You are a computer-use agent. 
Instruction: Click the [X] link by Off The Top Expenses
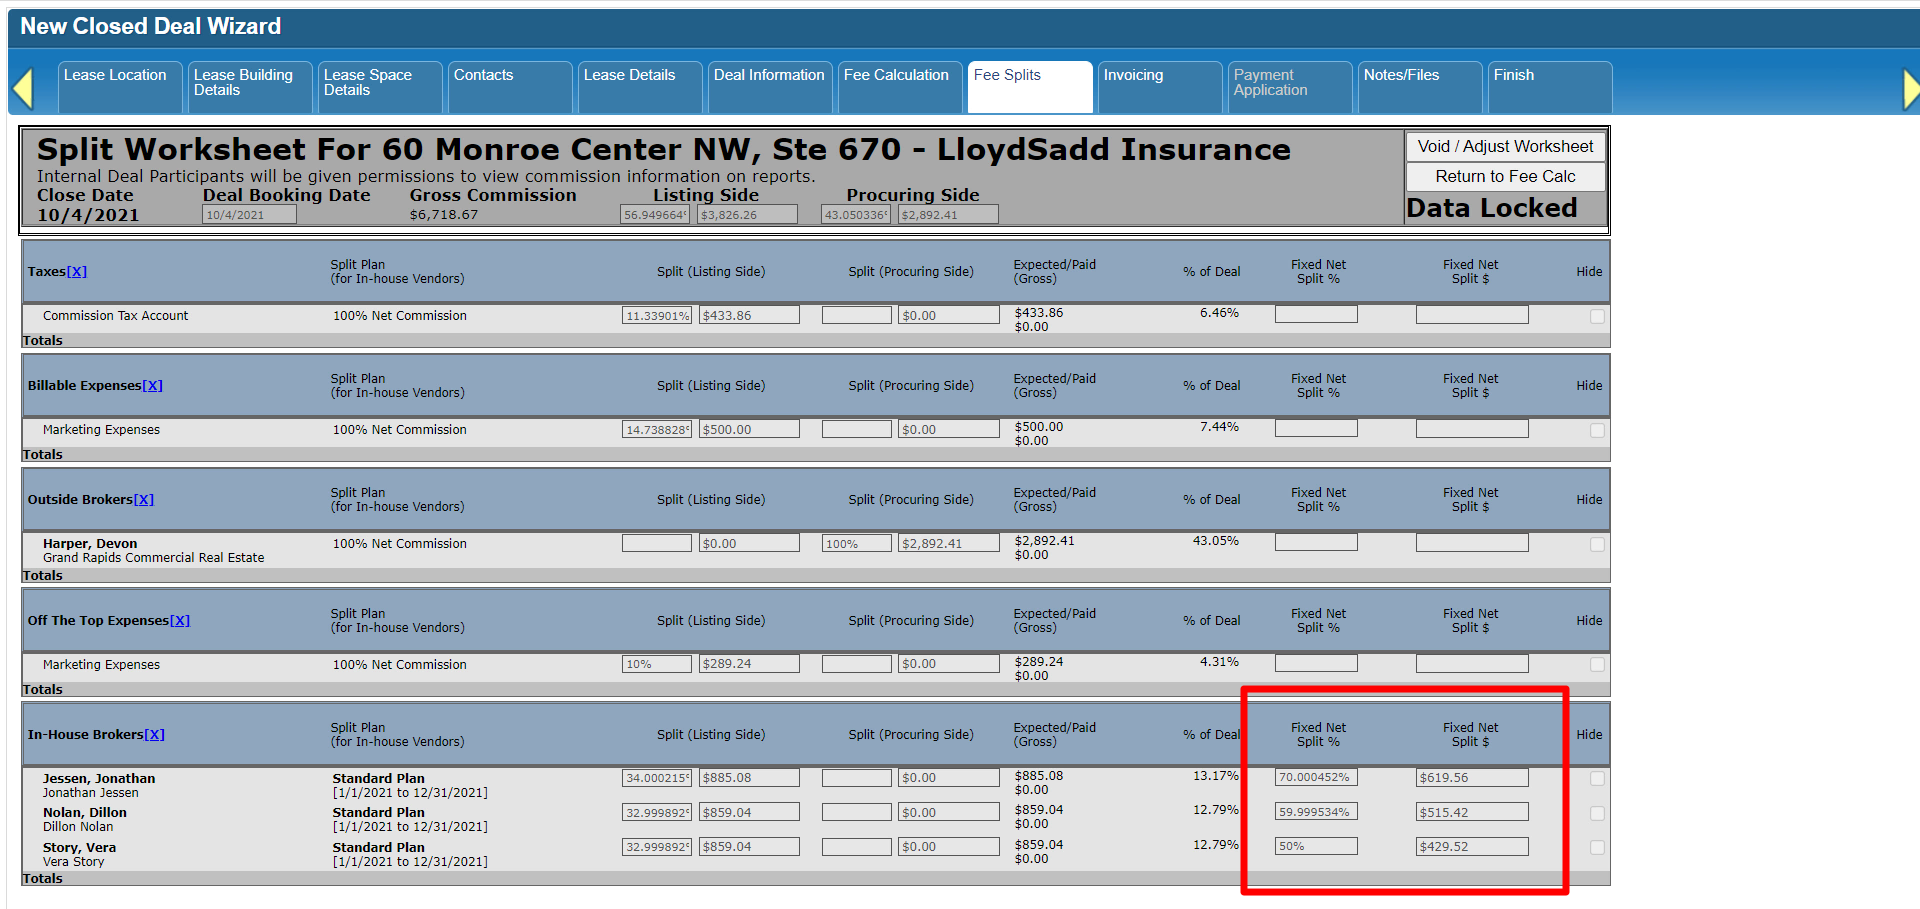tap(180, 621)
